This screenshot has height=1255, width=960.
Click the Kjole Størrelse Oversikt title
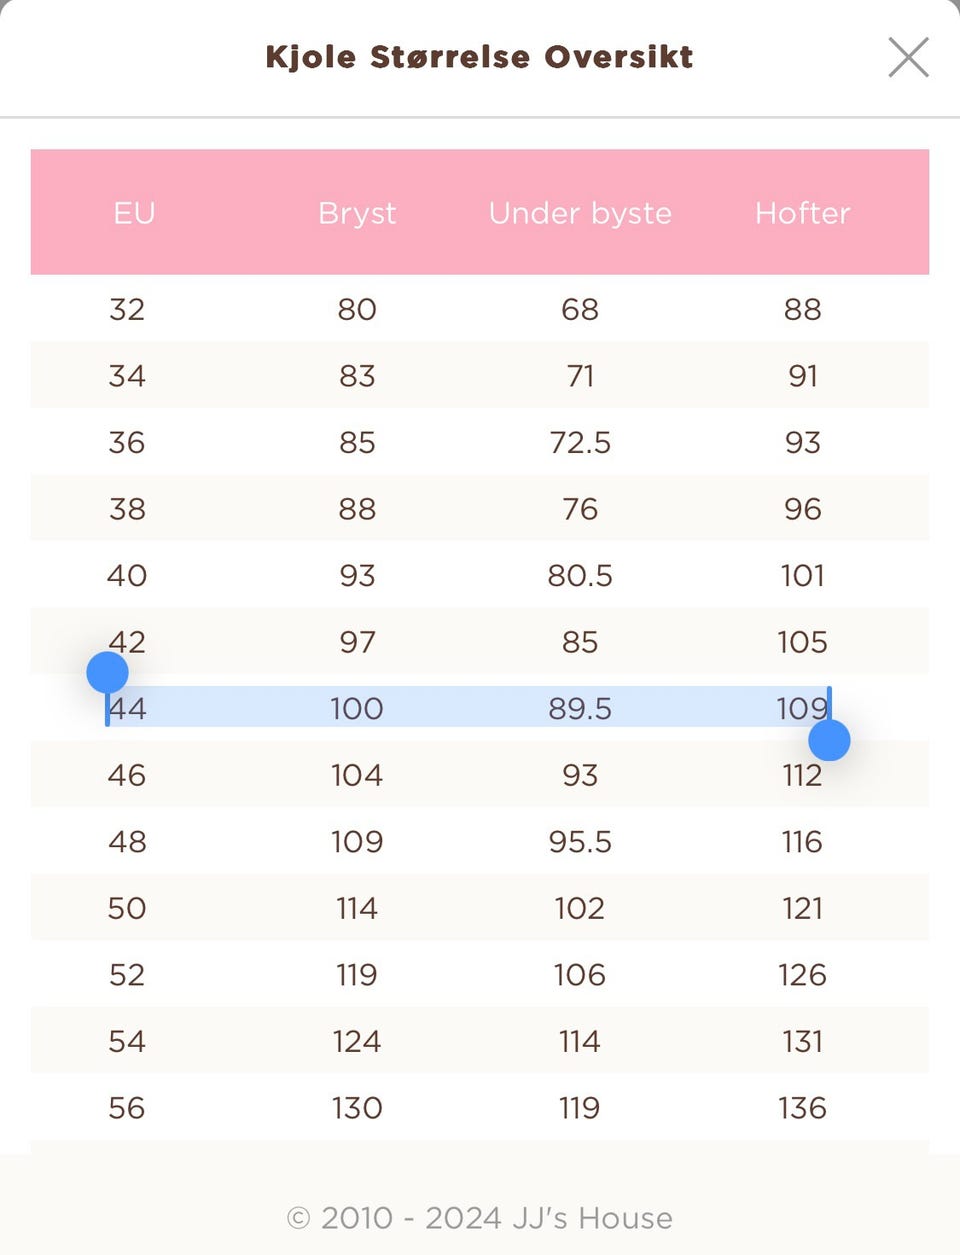click(x=479, y=57)
